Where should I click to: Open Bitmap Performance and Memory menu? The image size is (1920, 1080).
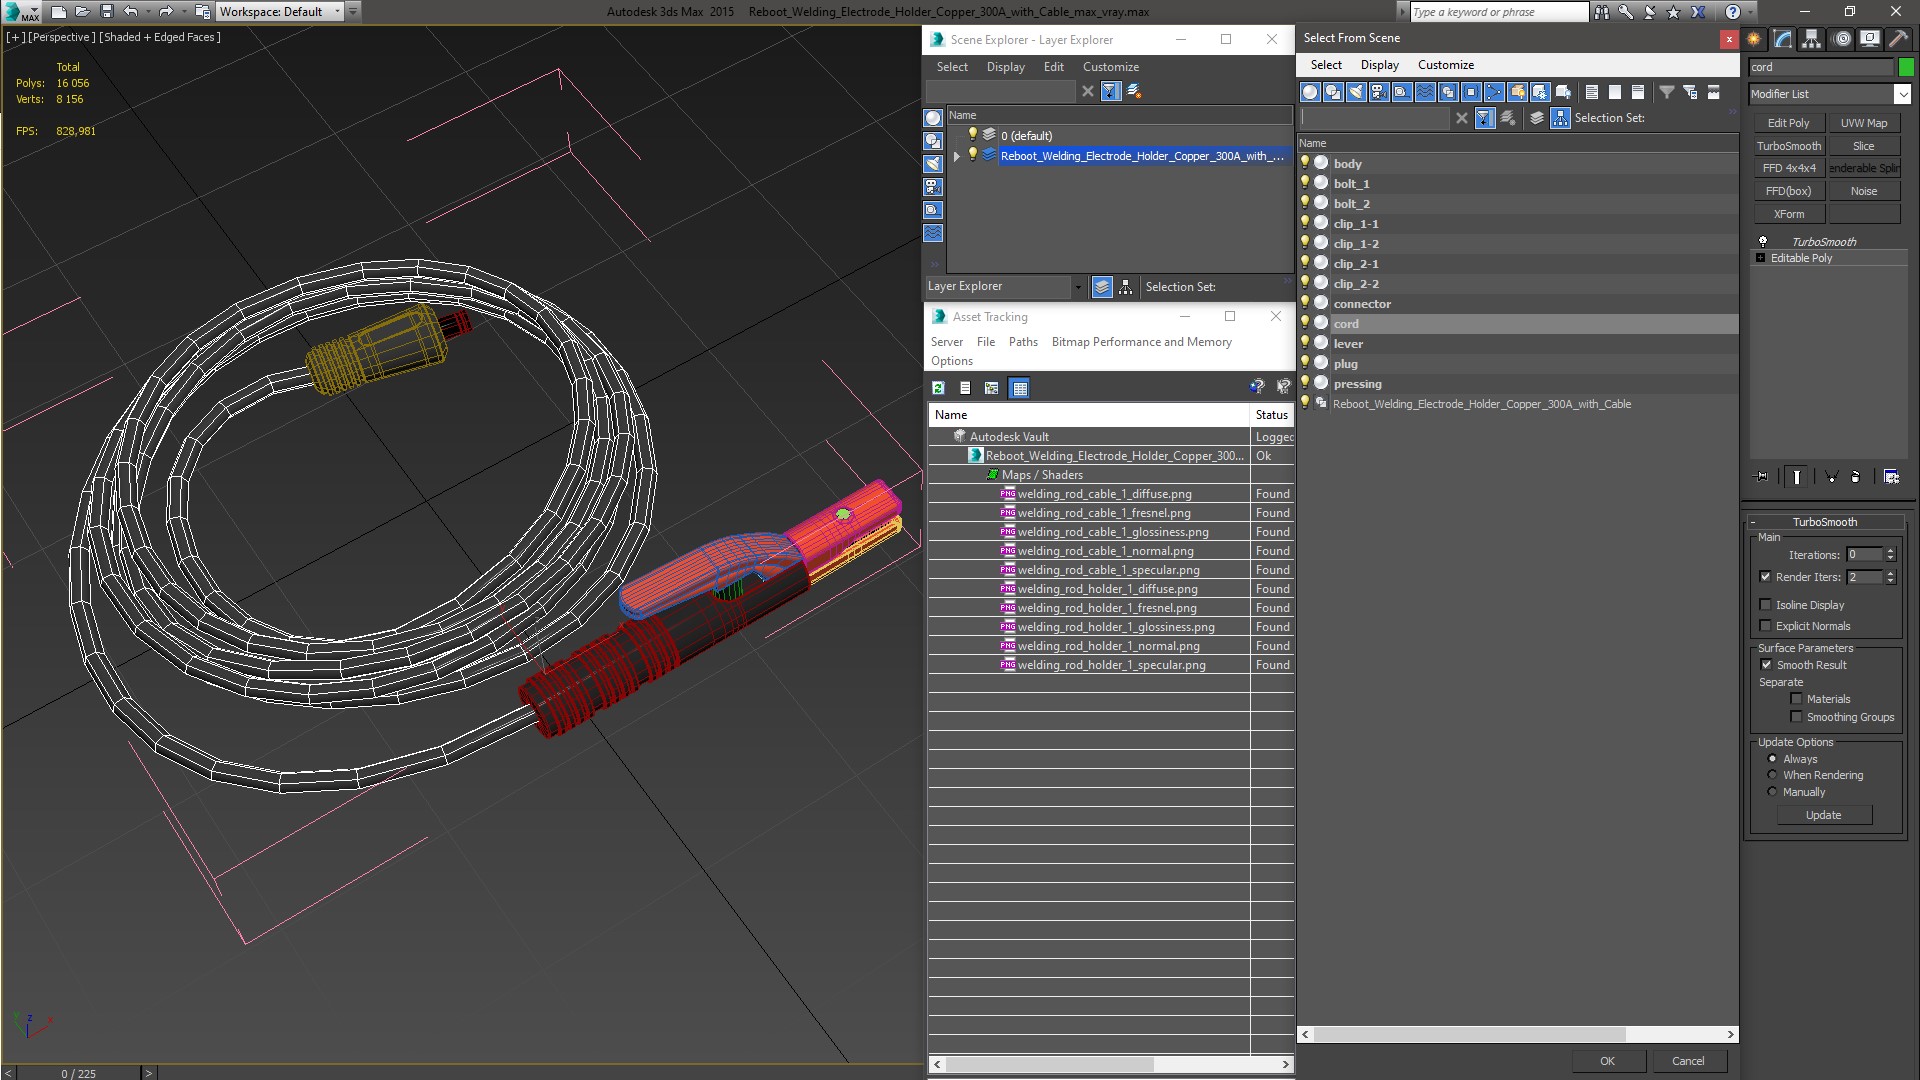pos(1141,342)
